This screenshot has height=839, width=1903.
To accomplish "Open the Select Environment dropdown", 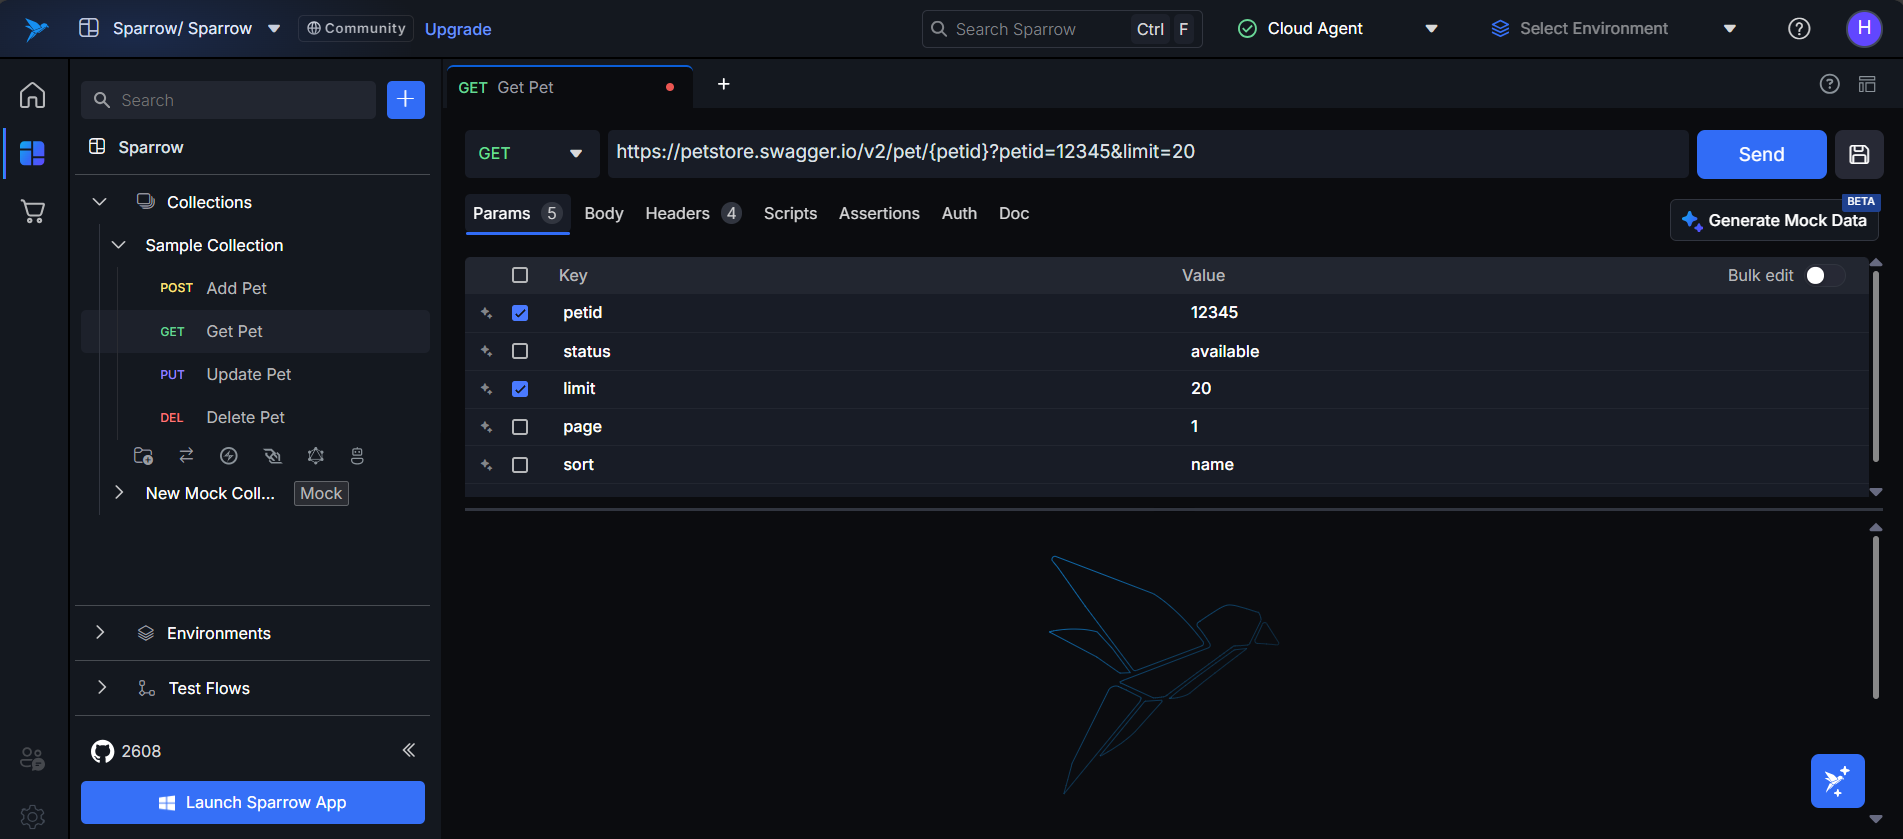I will [1612, 29].
